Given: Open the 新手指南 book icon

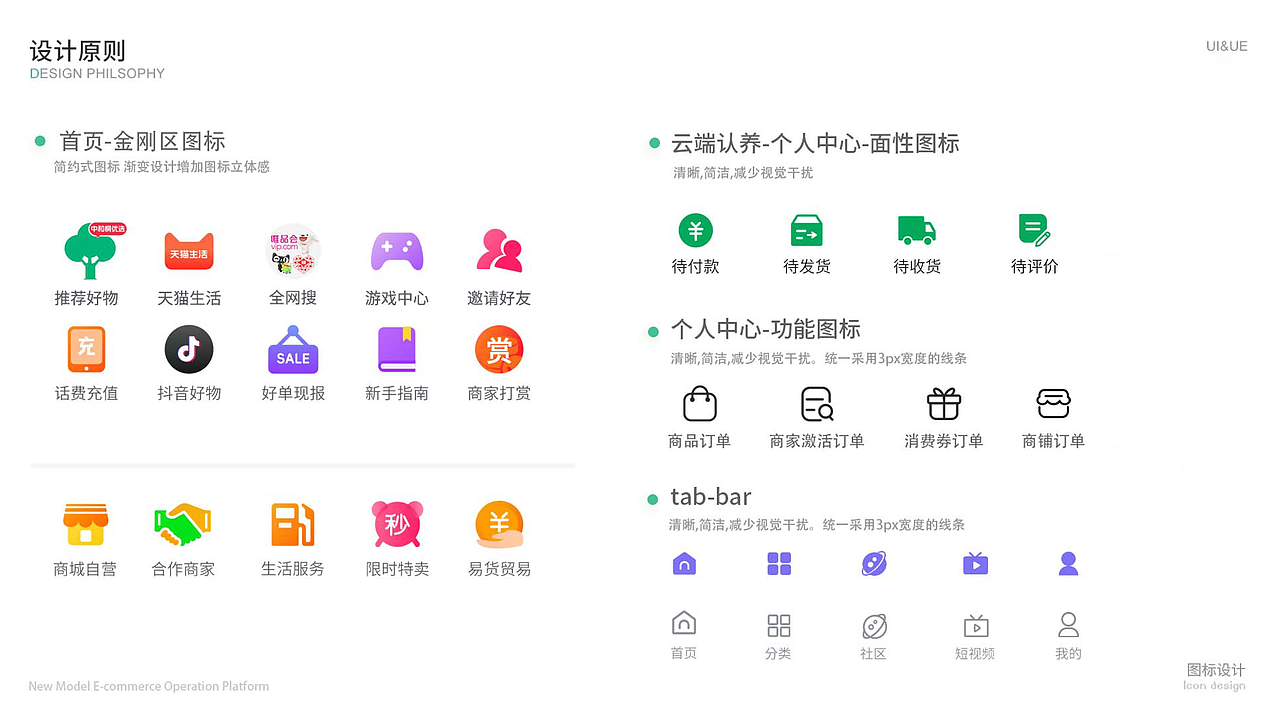Looking at the screenshot, I should click(x=396, y=349).
